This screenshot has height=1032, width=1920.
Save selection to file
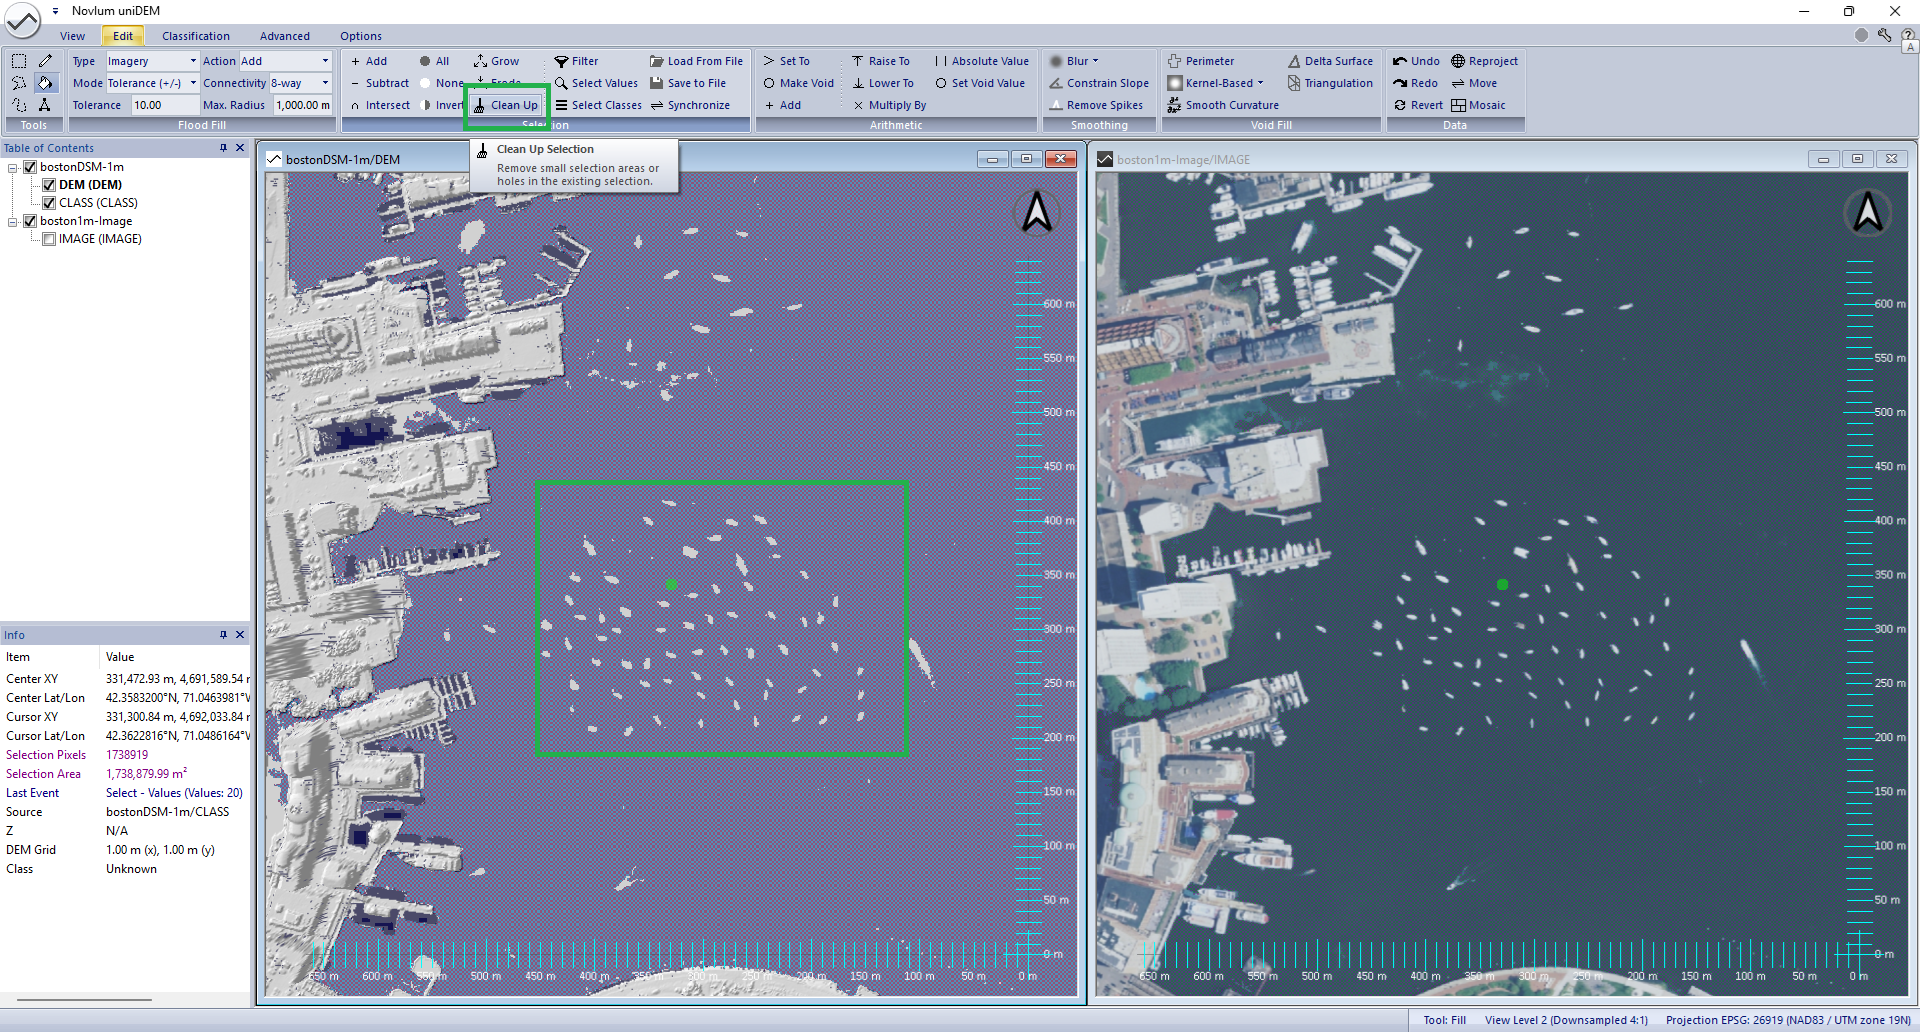point(688,83)
